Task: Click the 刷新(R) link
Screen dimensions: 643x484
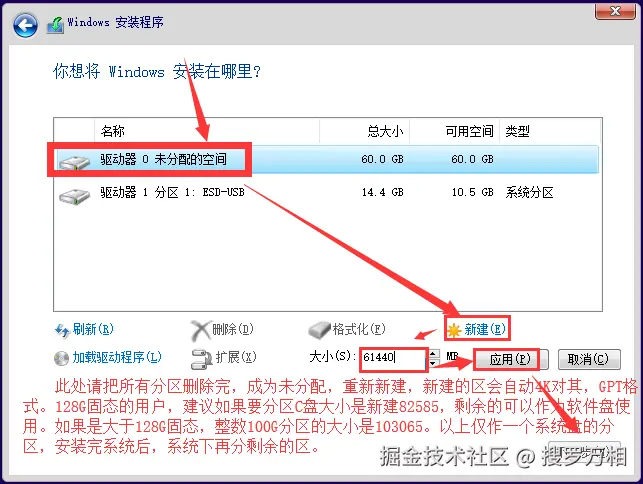Action: tap(93, 329)
